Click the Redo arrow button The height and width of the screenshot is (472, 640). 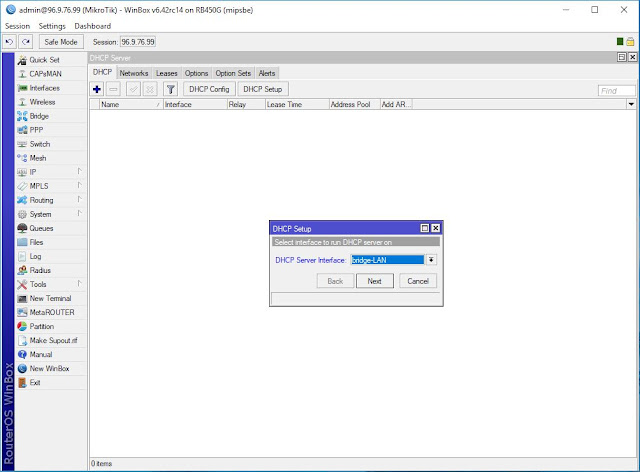(x=26, y=42)
